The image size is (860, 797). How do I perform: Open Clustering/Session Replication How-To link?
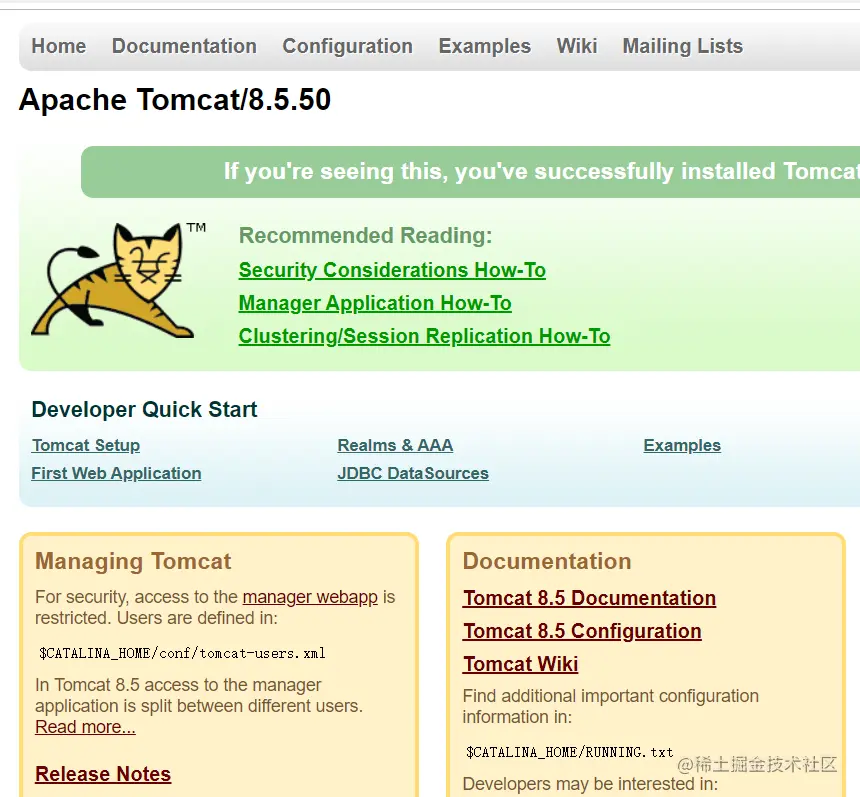point(425,336)
